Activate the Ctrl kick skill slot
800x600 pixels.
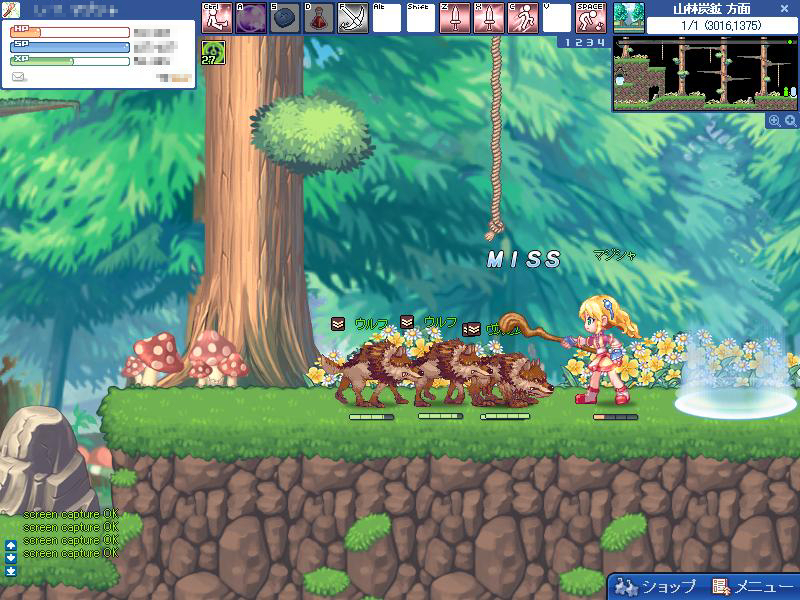[217, 18]
